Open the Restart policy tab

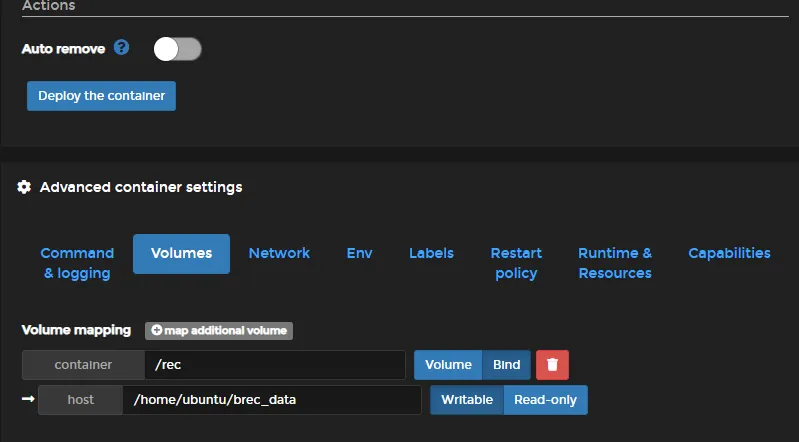[516, 263]
